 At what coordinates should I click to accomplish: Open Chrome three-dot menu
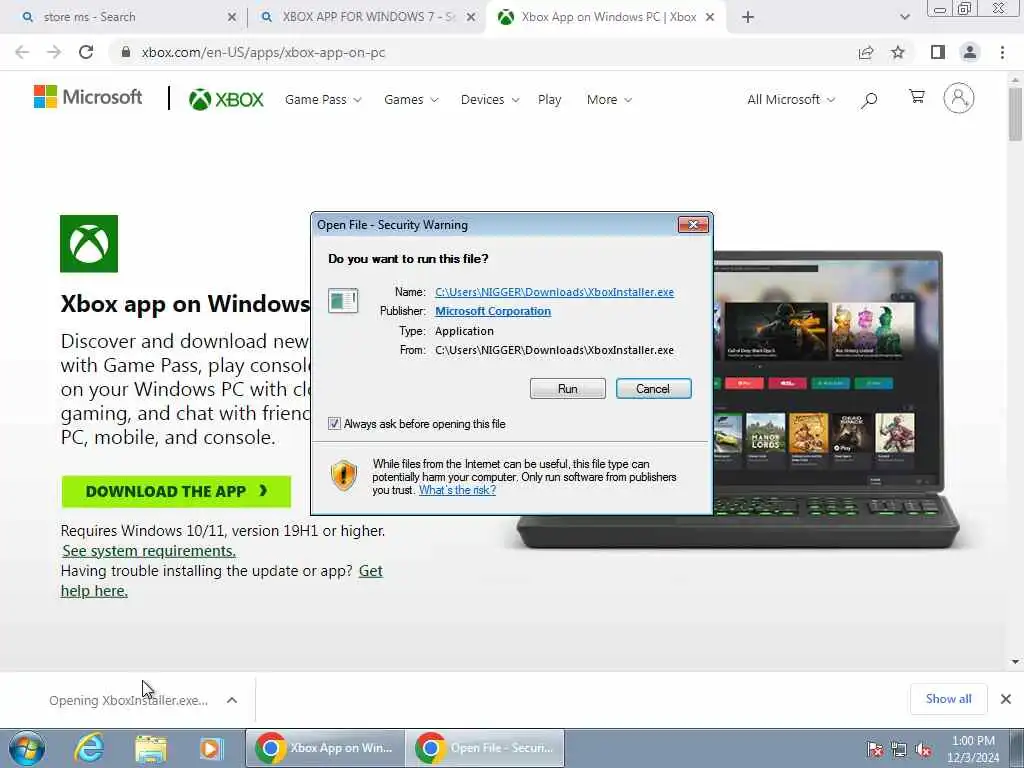click(1002, 52)
